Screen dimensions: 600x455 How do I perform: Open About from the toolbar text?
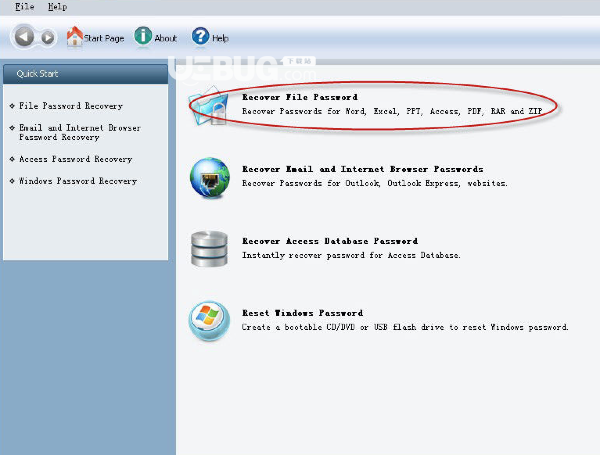[x=166, y=38]
